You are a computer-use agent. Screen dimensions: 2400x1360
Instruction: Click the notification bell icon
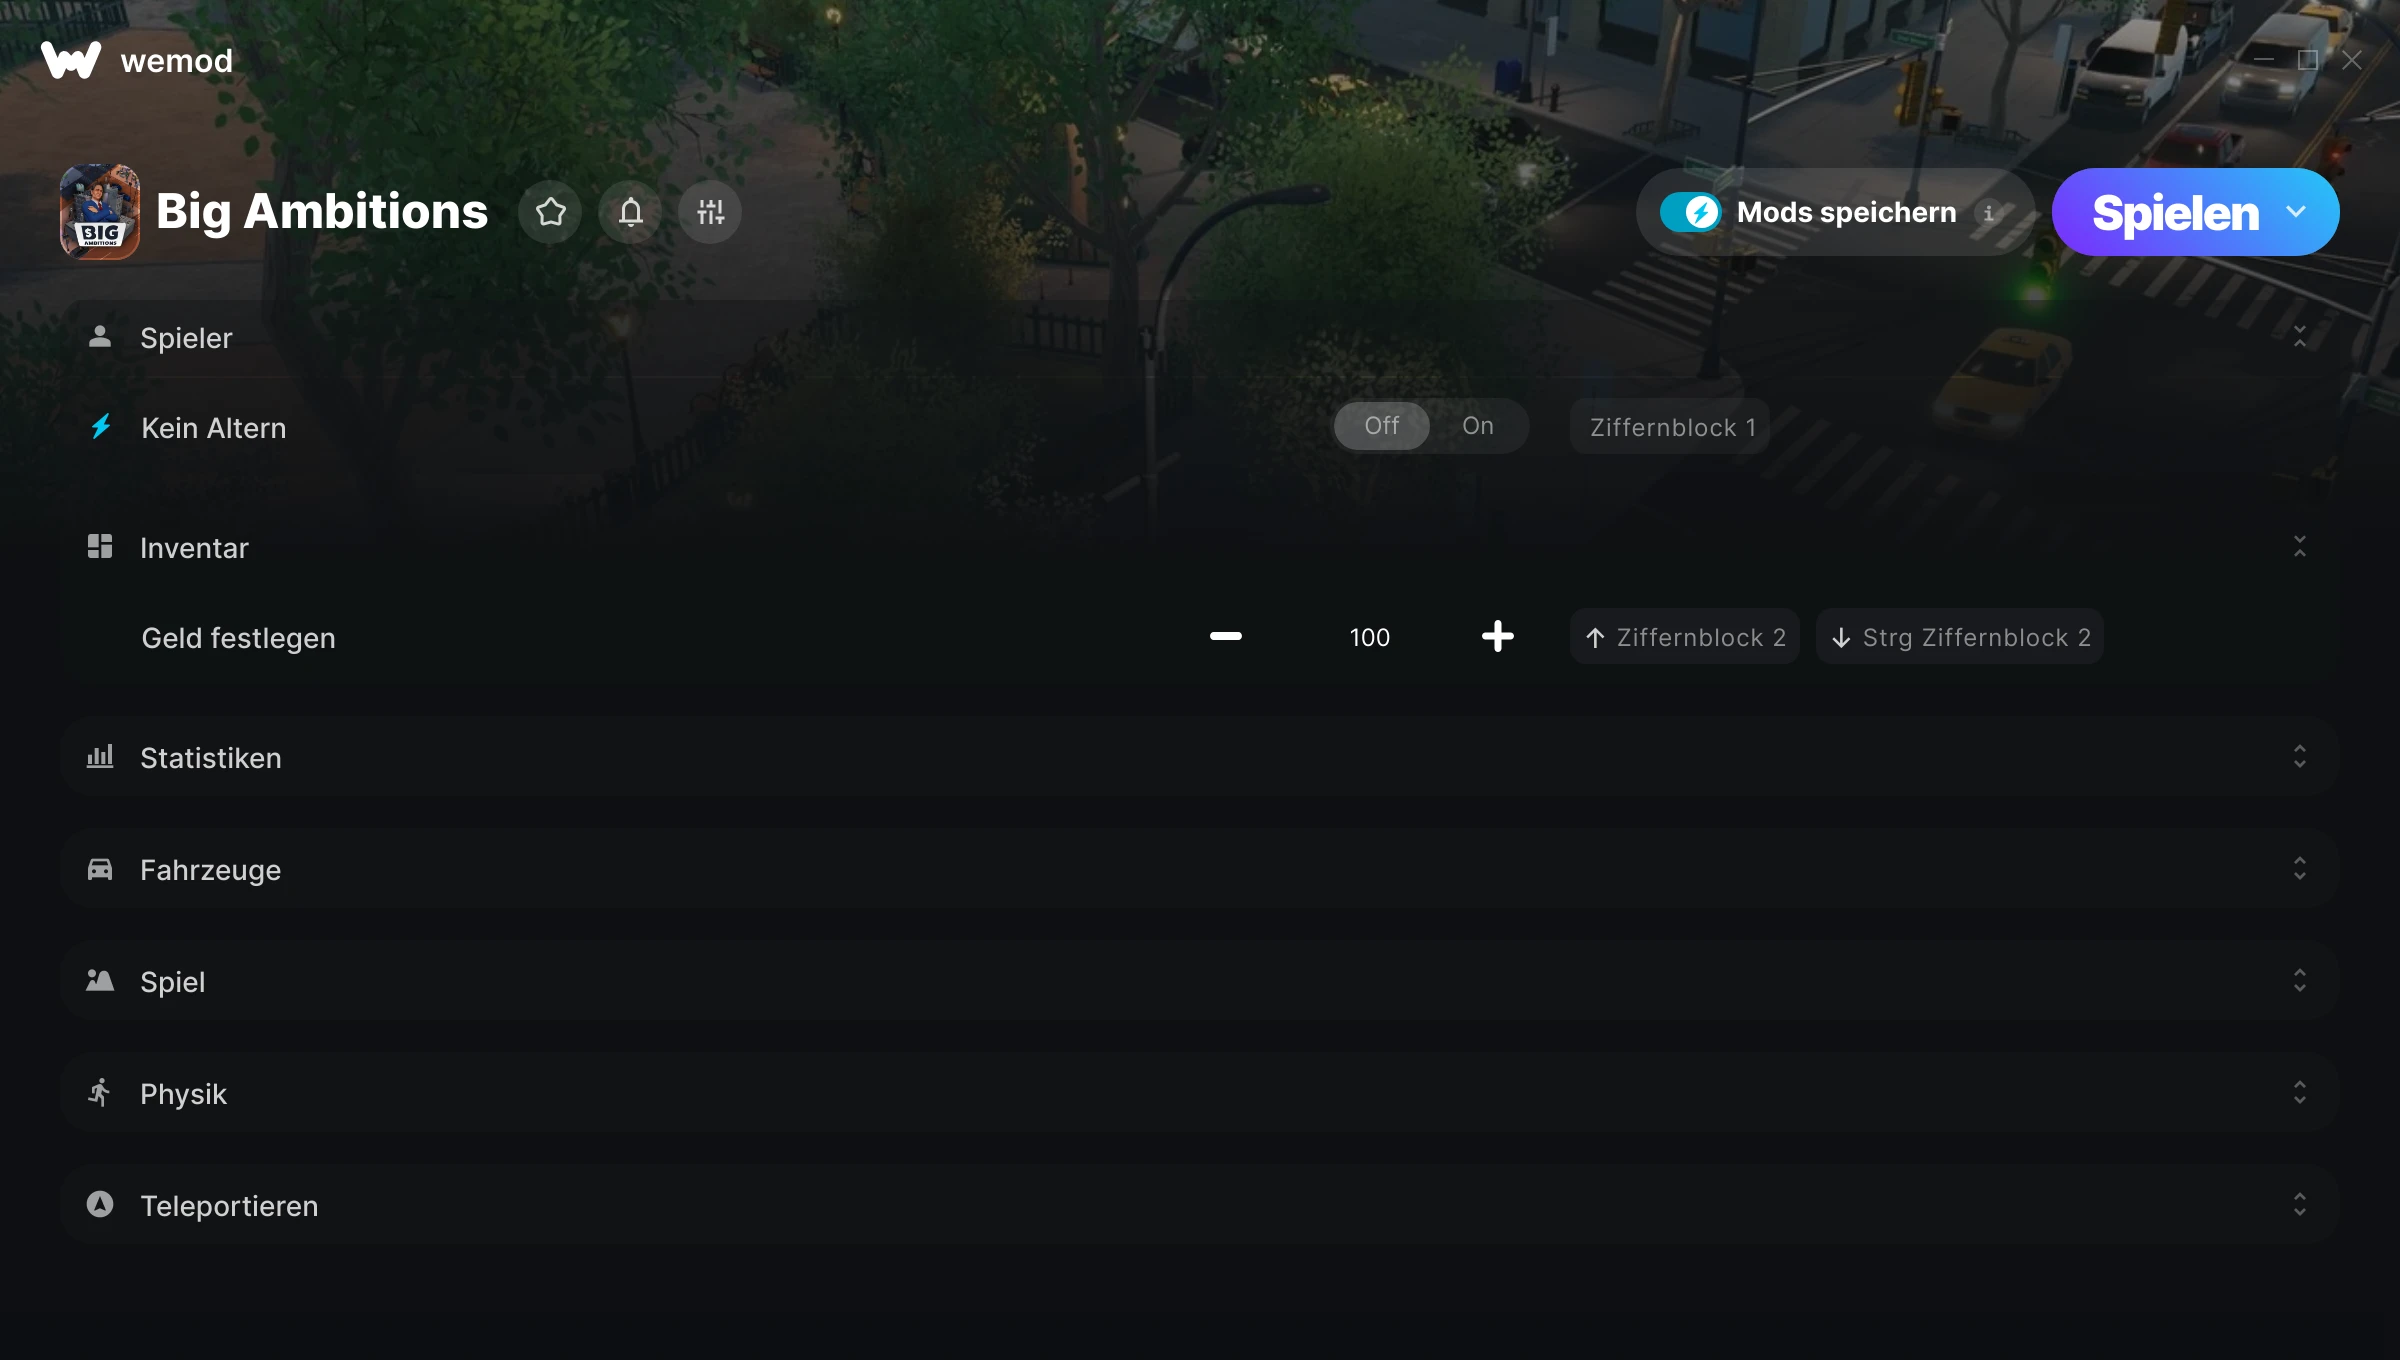click(630, 212)
